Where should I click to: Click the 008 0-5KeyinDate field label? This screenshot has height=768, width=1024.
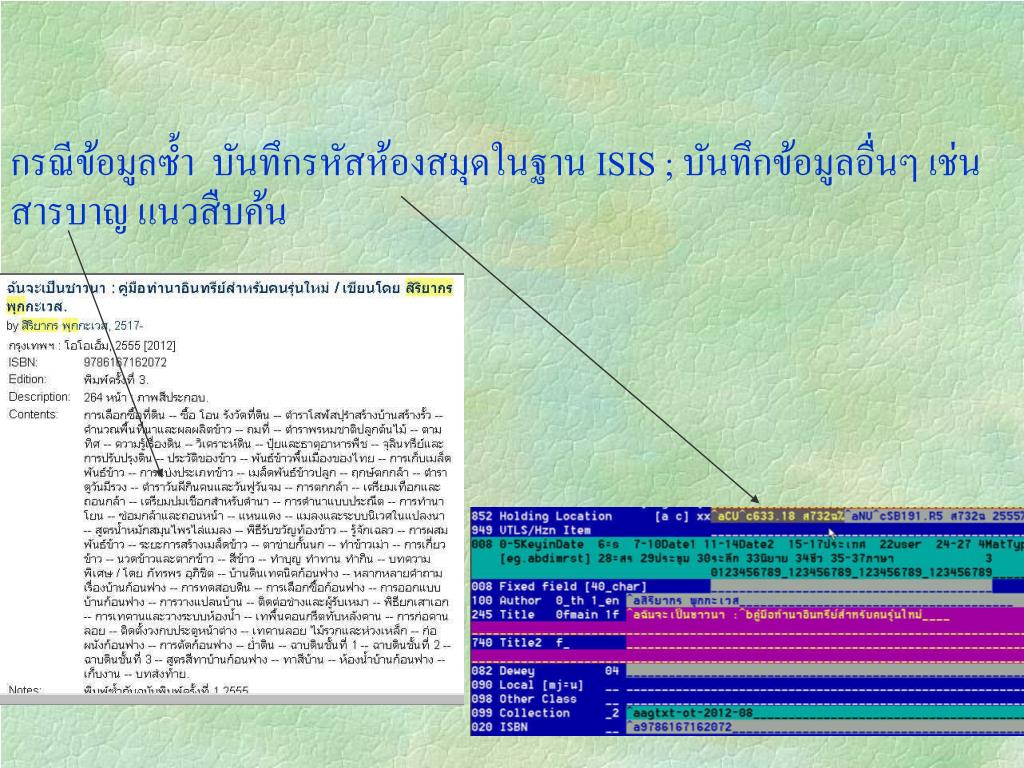(x=527, y=544)
